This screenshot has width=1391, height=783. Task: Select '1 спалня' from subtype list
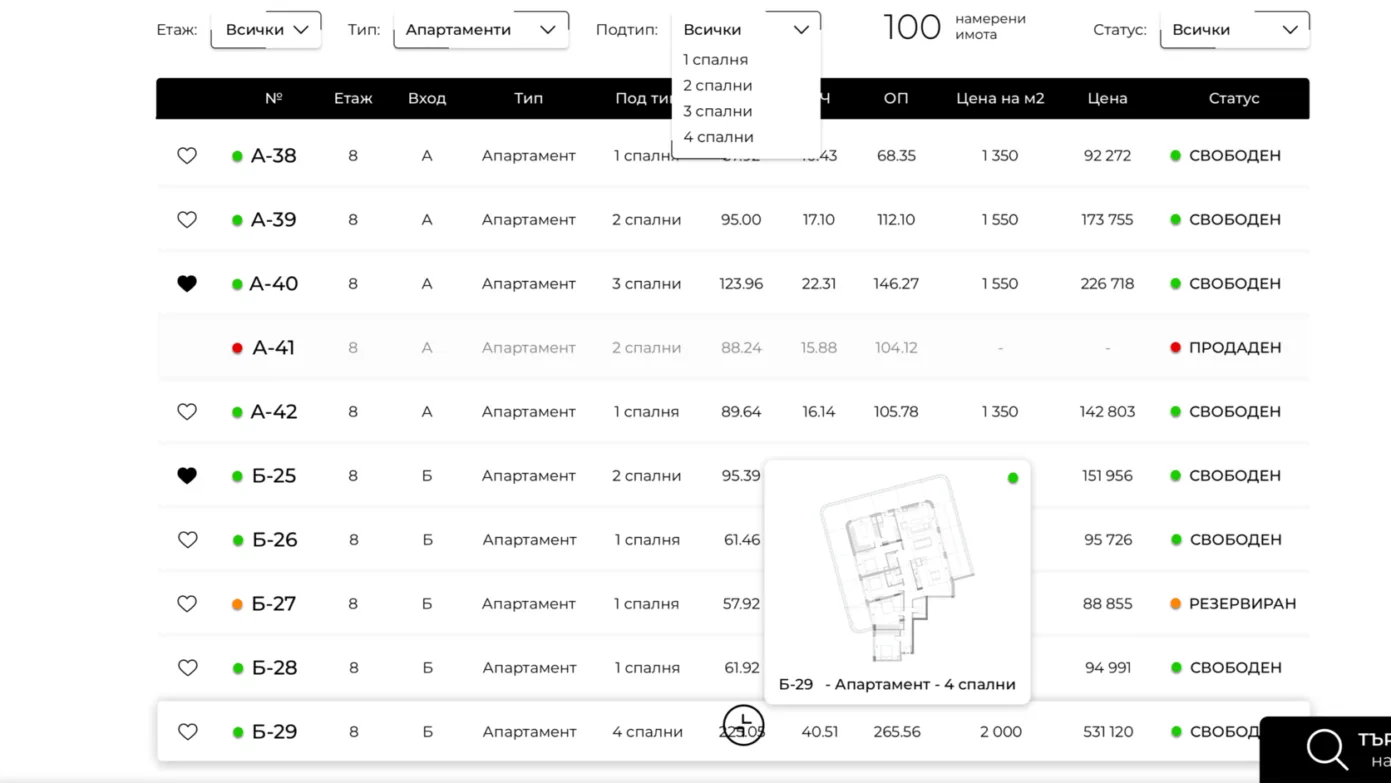(715, 60)
